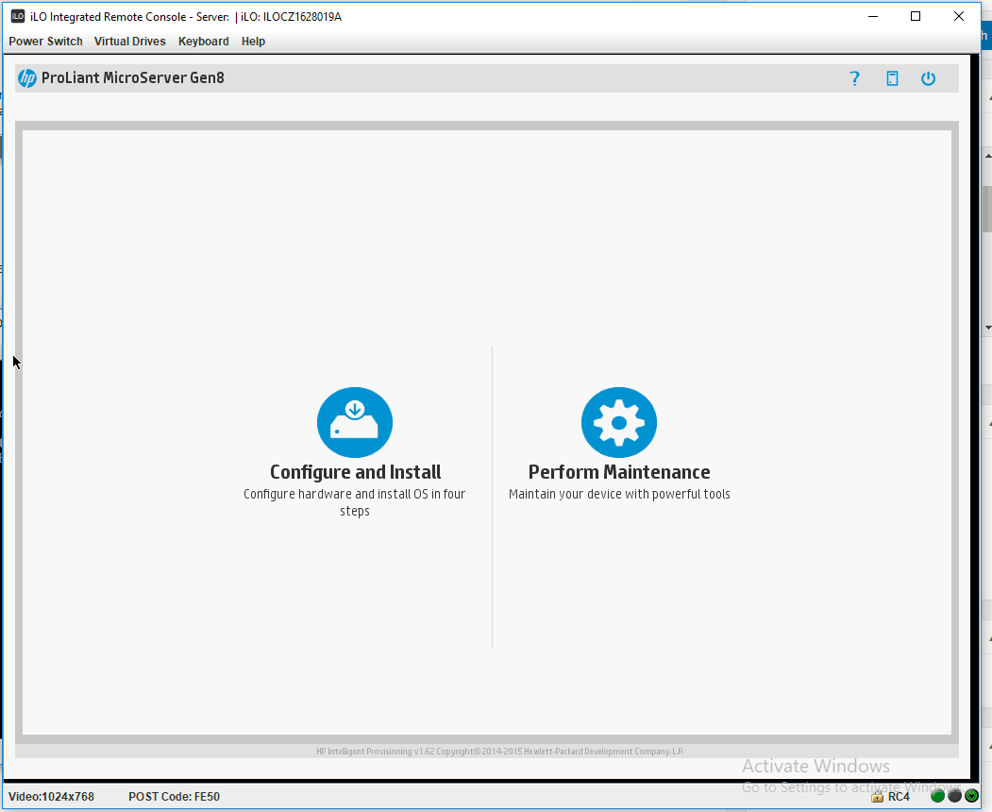Click the Perform Maintenance label
The width and height of the screenshot is (992, 812).
[x=619, y=471]
